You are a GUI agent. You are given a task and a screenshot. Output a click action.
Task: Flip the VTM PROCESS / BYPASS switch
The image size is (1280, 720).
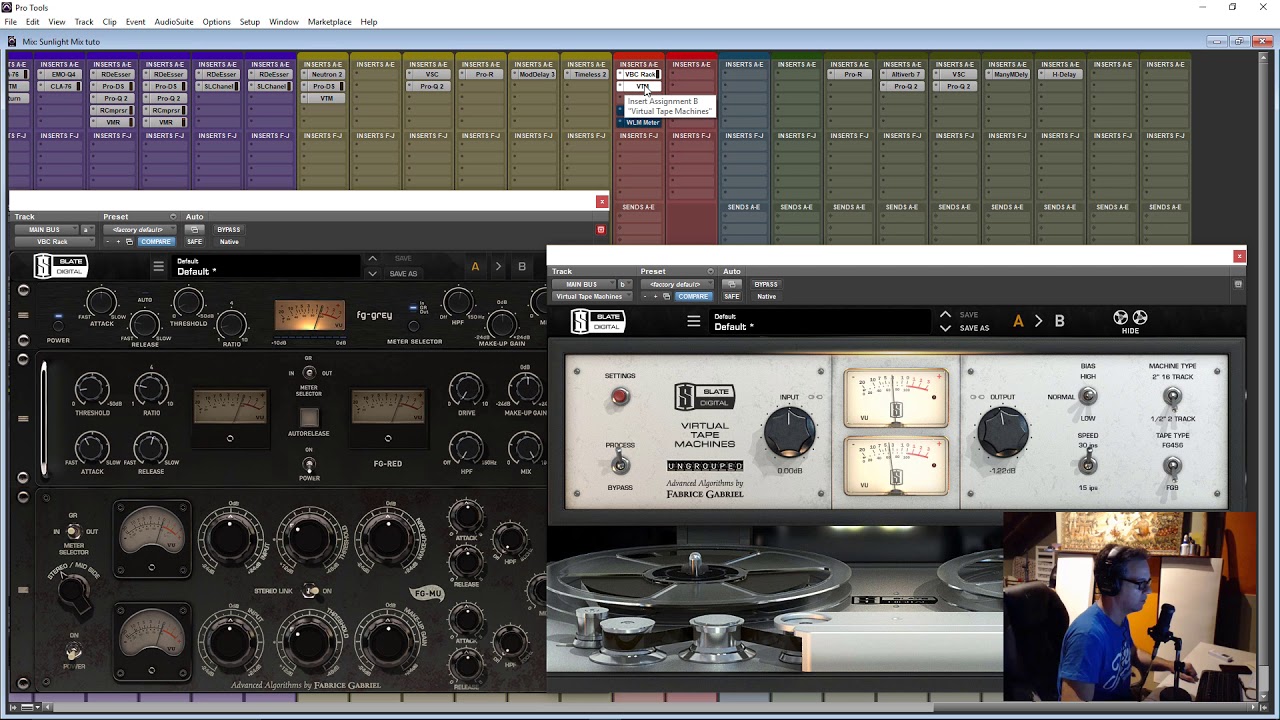(x=620, y=465)
